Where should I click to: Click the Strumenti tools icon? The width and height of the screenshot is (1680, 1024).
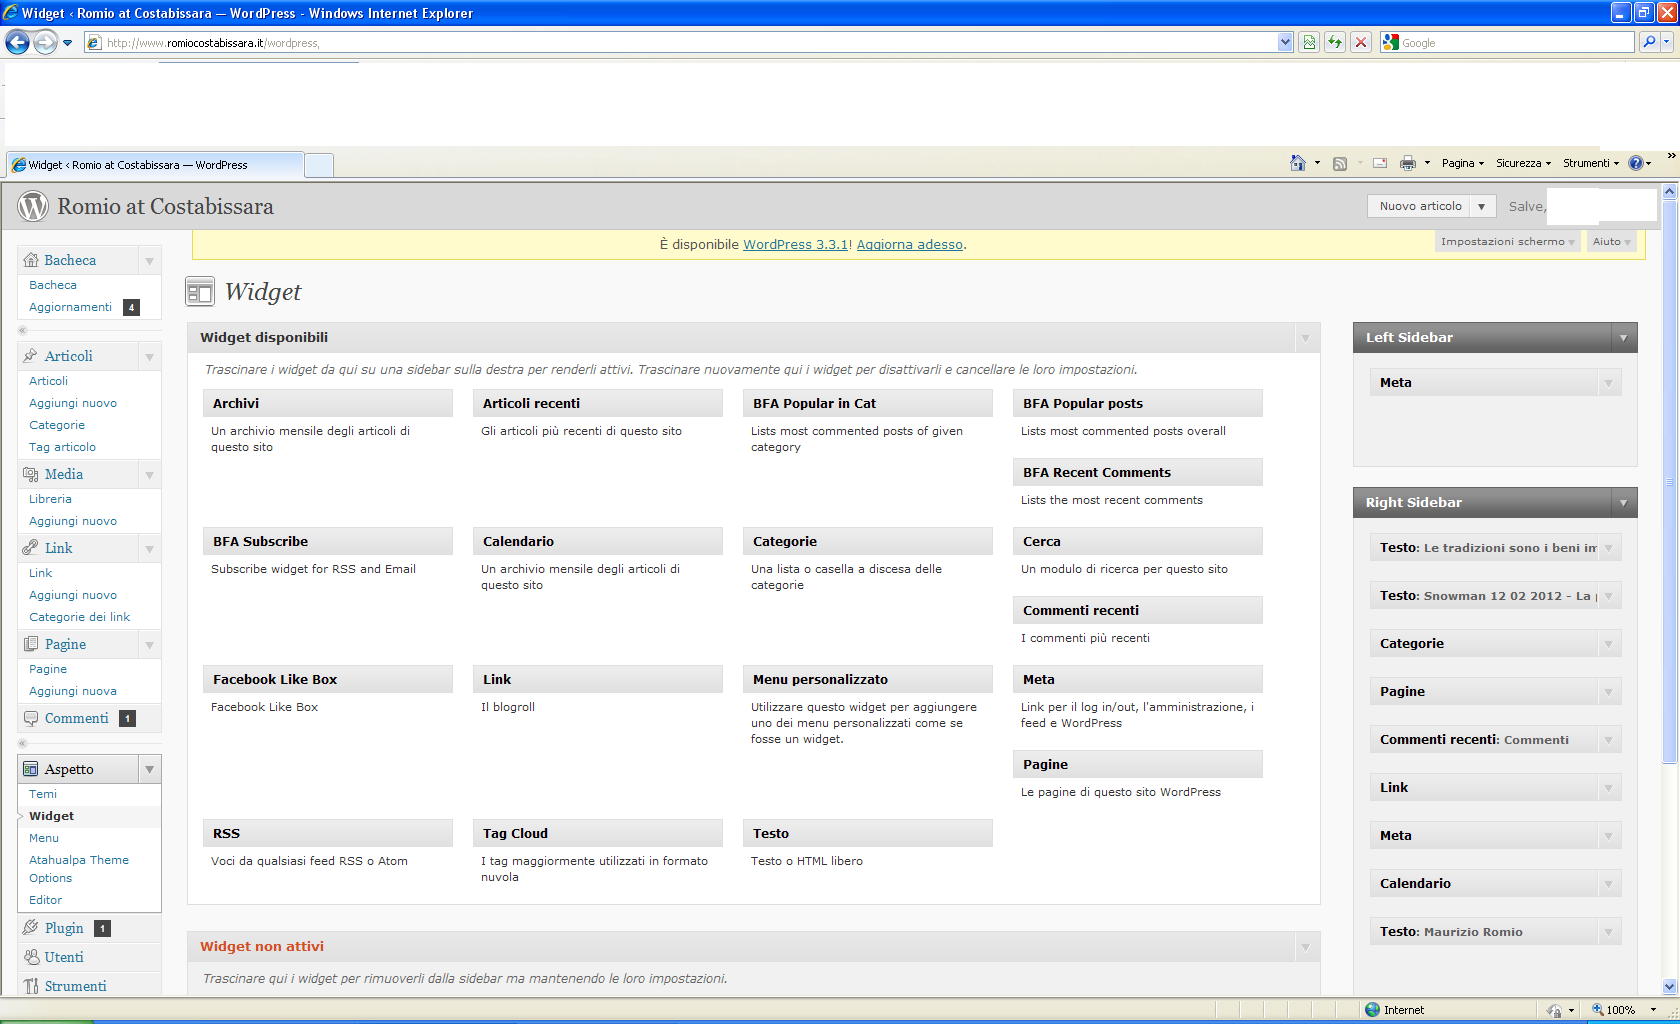[31, 986]
